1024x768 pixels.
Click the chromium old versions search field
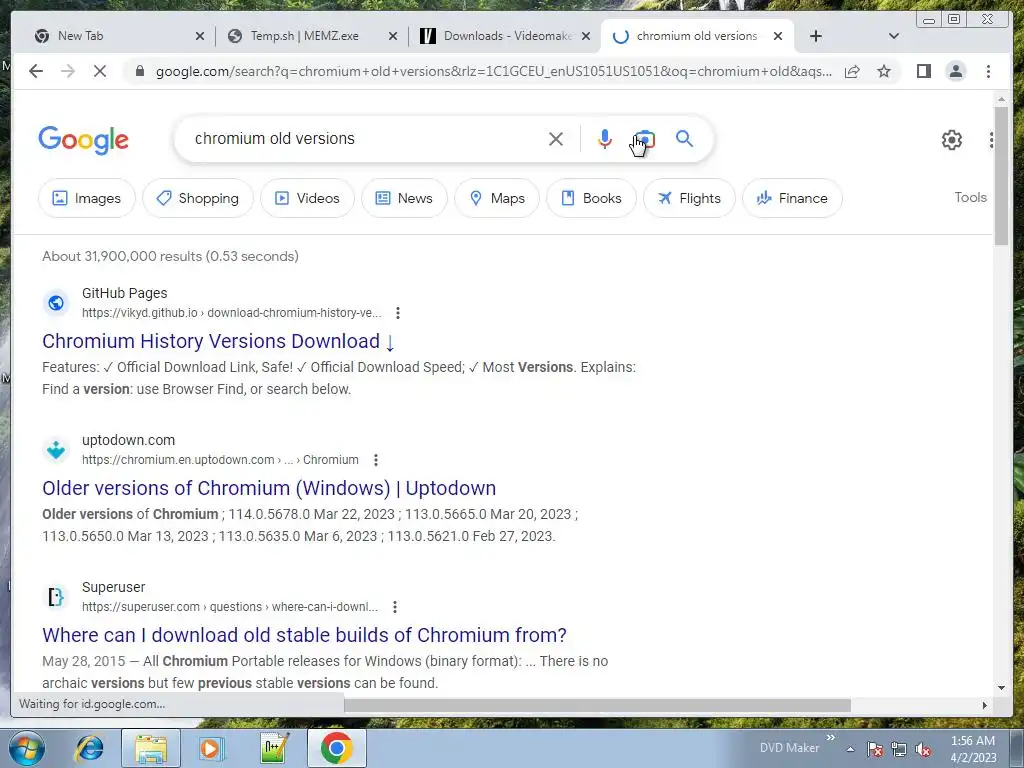point(366,138)
